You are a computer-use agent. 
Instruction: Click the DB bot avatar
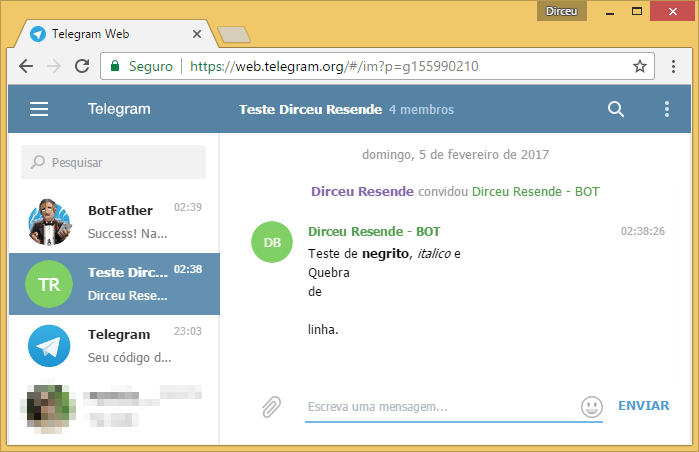(272, 242)
